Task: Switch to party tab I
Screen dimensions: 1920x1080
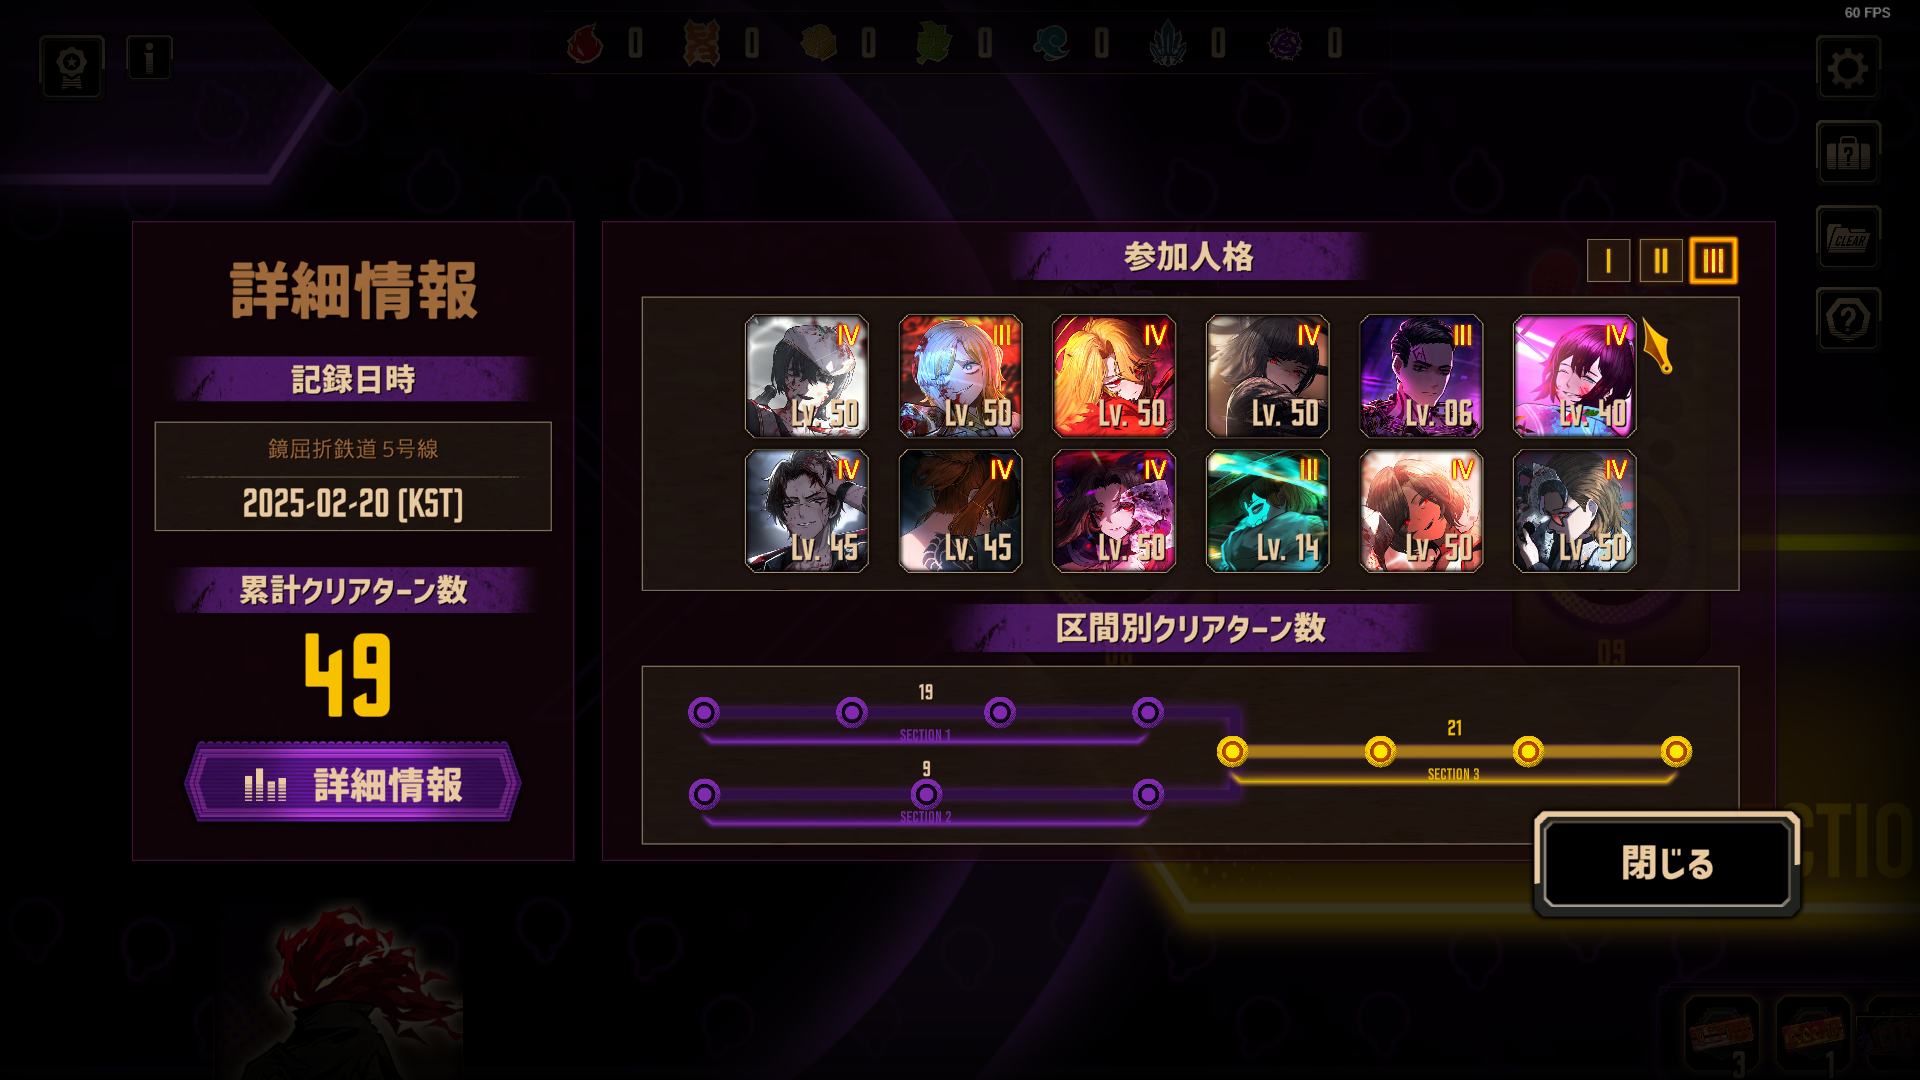Action: click(1608, 261)
